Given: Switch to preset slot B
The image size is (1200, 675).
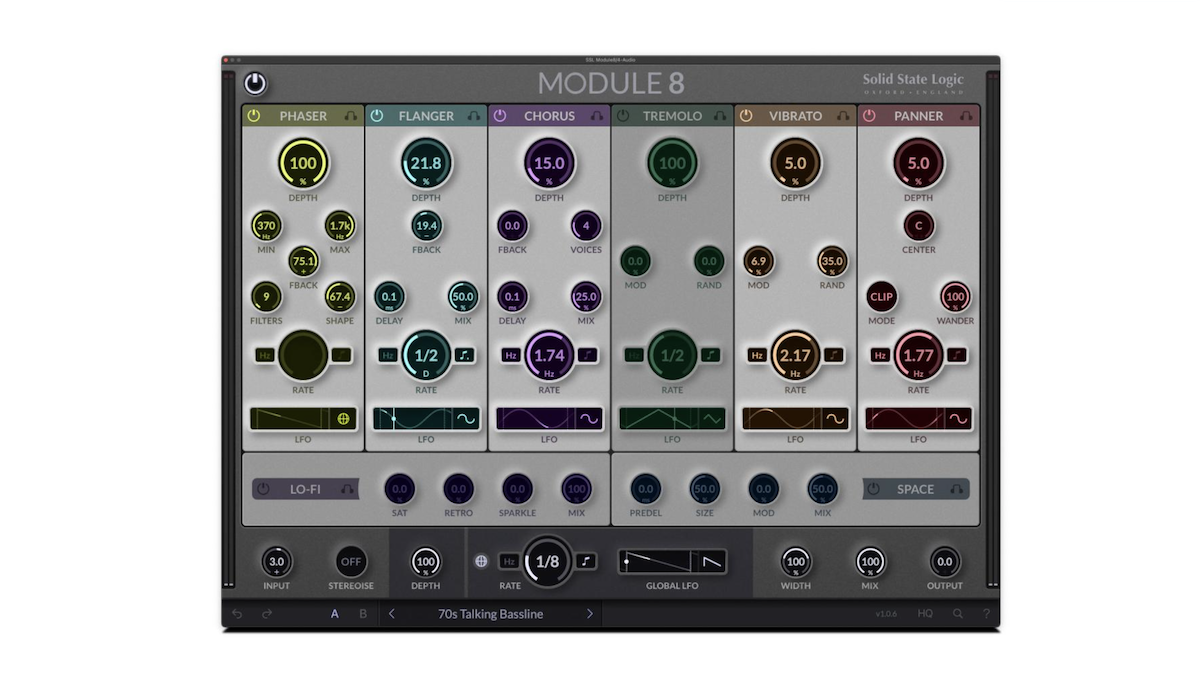Looking at the screenshot, I should (x=363, y=614).
